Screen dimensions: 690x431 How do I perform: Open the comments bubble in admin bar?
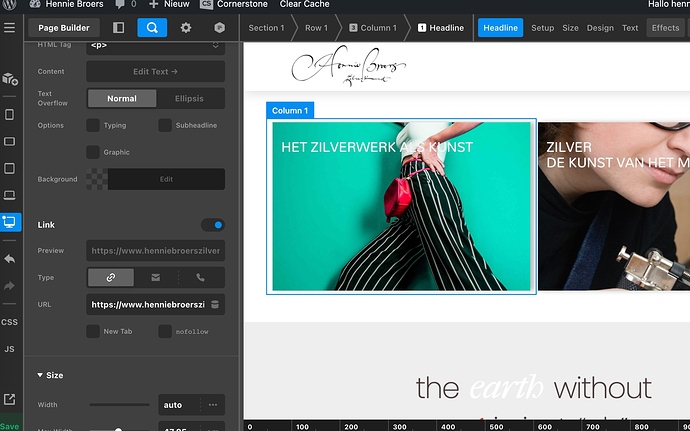pyautogui.click(x=125, y=4)
